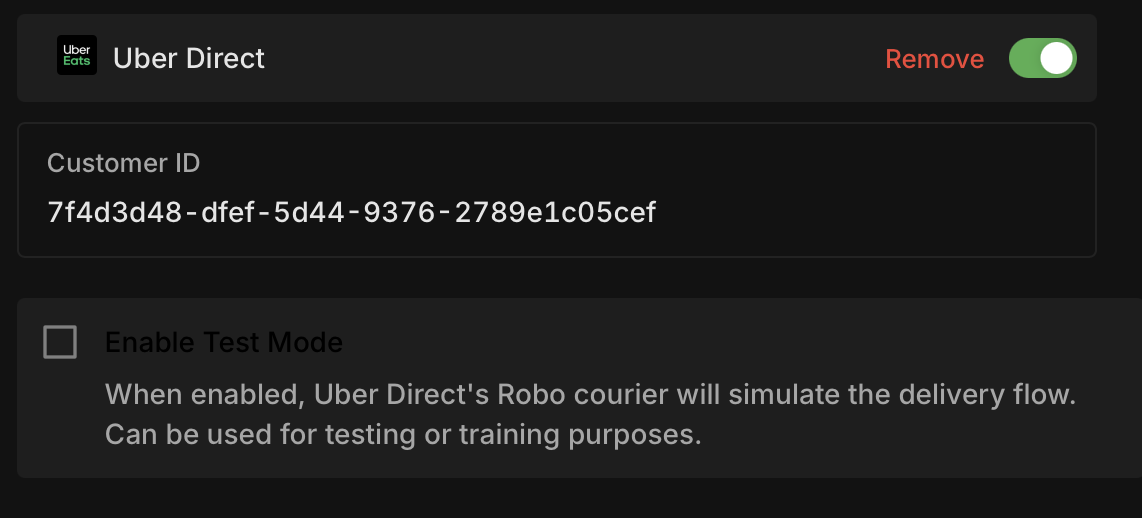Select the Enable Test Mode label
The height and width of the screenshot is (518, 1142).
(x=224, y=342)
